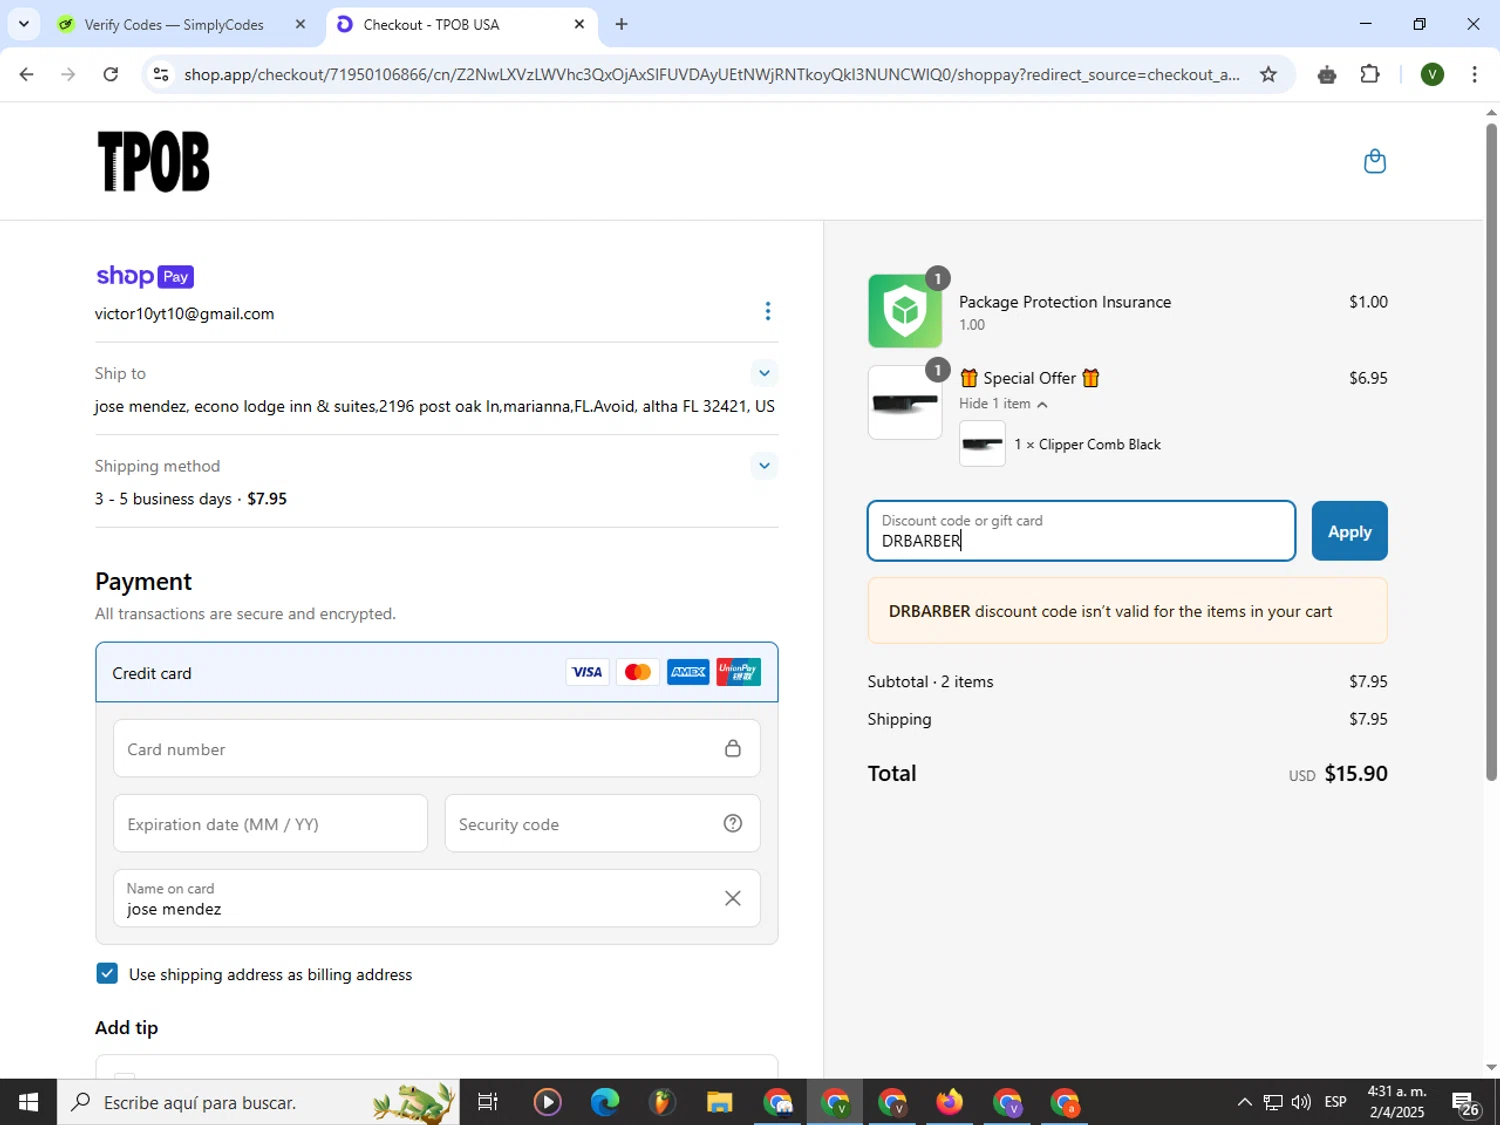Click the DRBARBER invalid code message
This screenshot has width=1500, height=1125.
(1127, 611)
